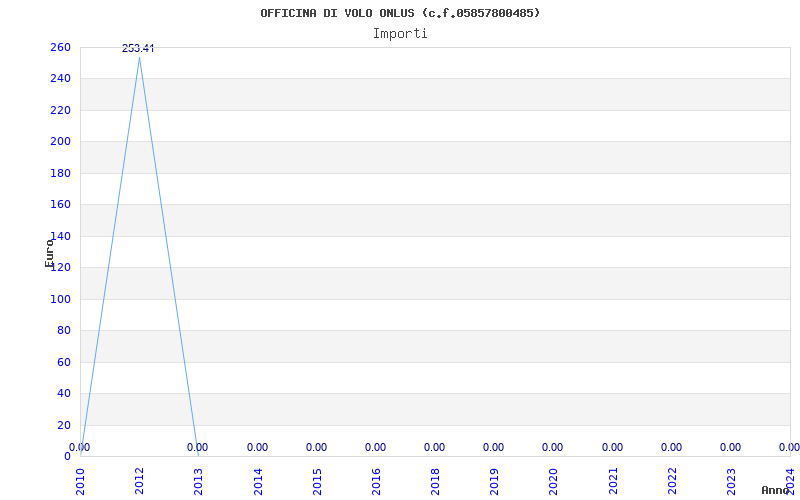Select the 0.00 value above year 2014

coord(257,447)
